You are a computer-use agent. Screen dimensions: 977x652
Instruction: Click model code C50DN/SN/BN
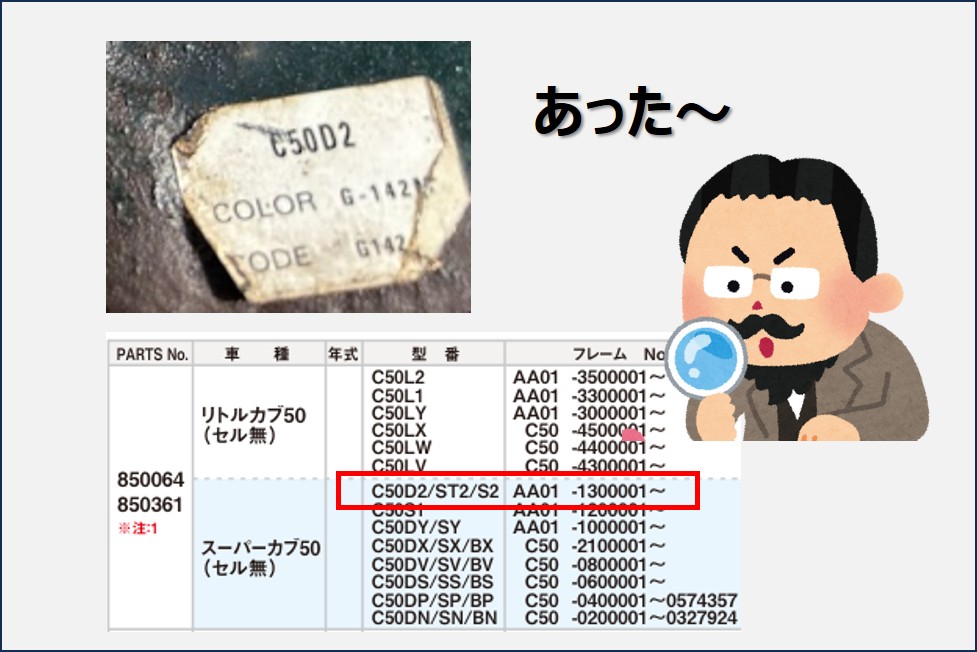pyautogui.click(x=434, y=619)
